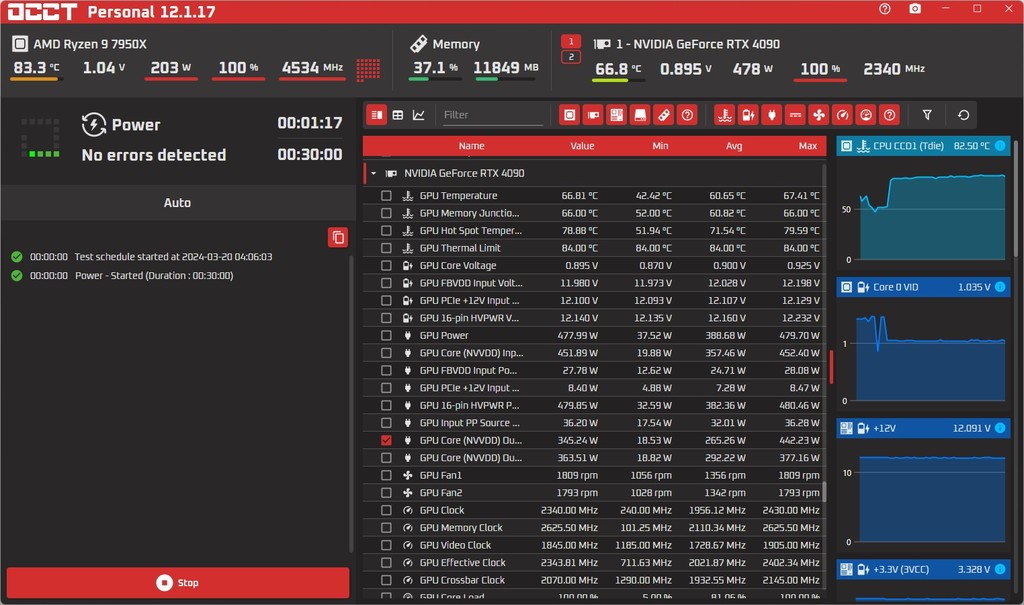Switch to graph view icon
This screenshot has width=1024, height=605.
pos(419,115)
